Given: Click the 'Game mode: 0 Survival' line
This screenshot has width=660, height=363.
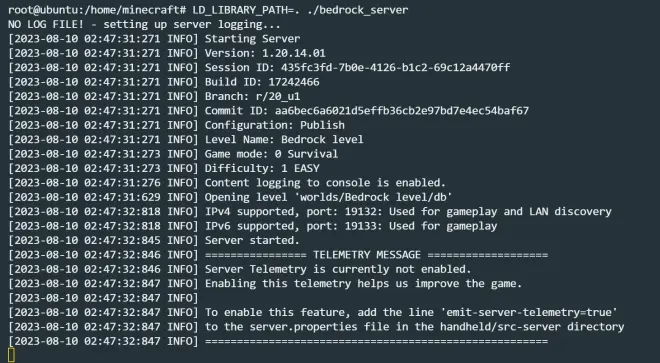Looking at the screenshot, I should tap(271, 154).
